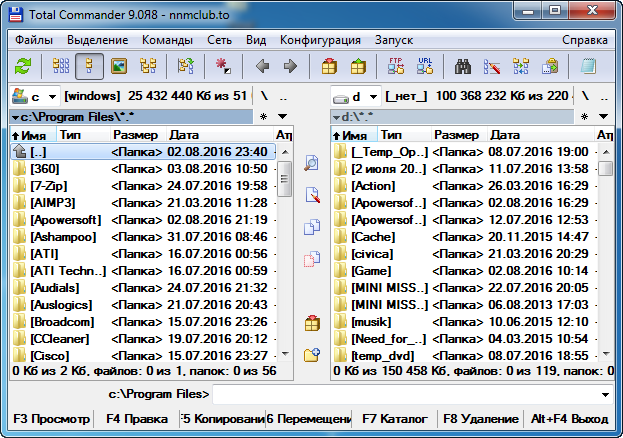623x438 pixels.
Task: Click new folder icon in middle bar
Action: pos(311,354)
